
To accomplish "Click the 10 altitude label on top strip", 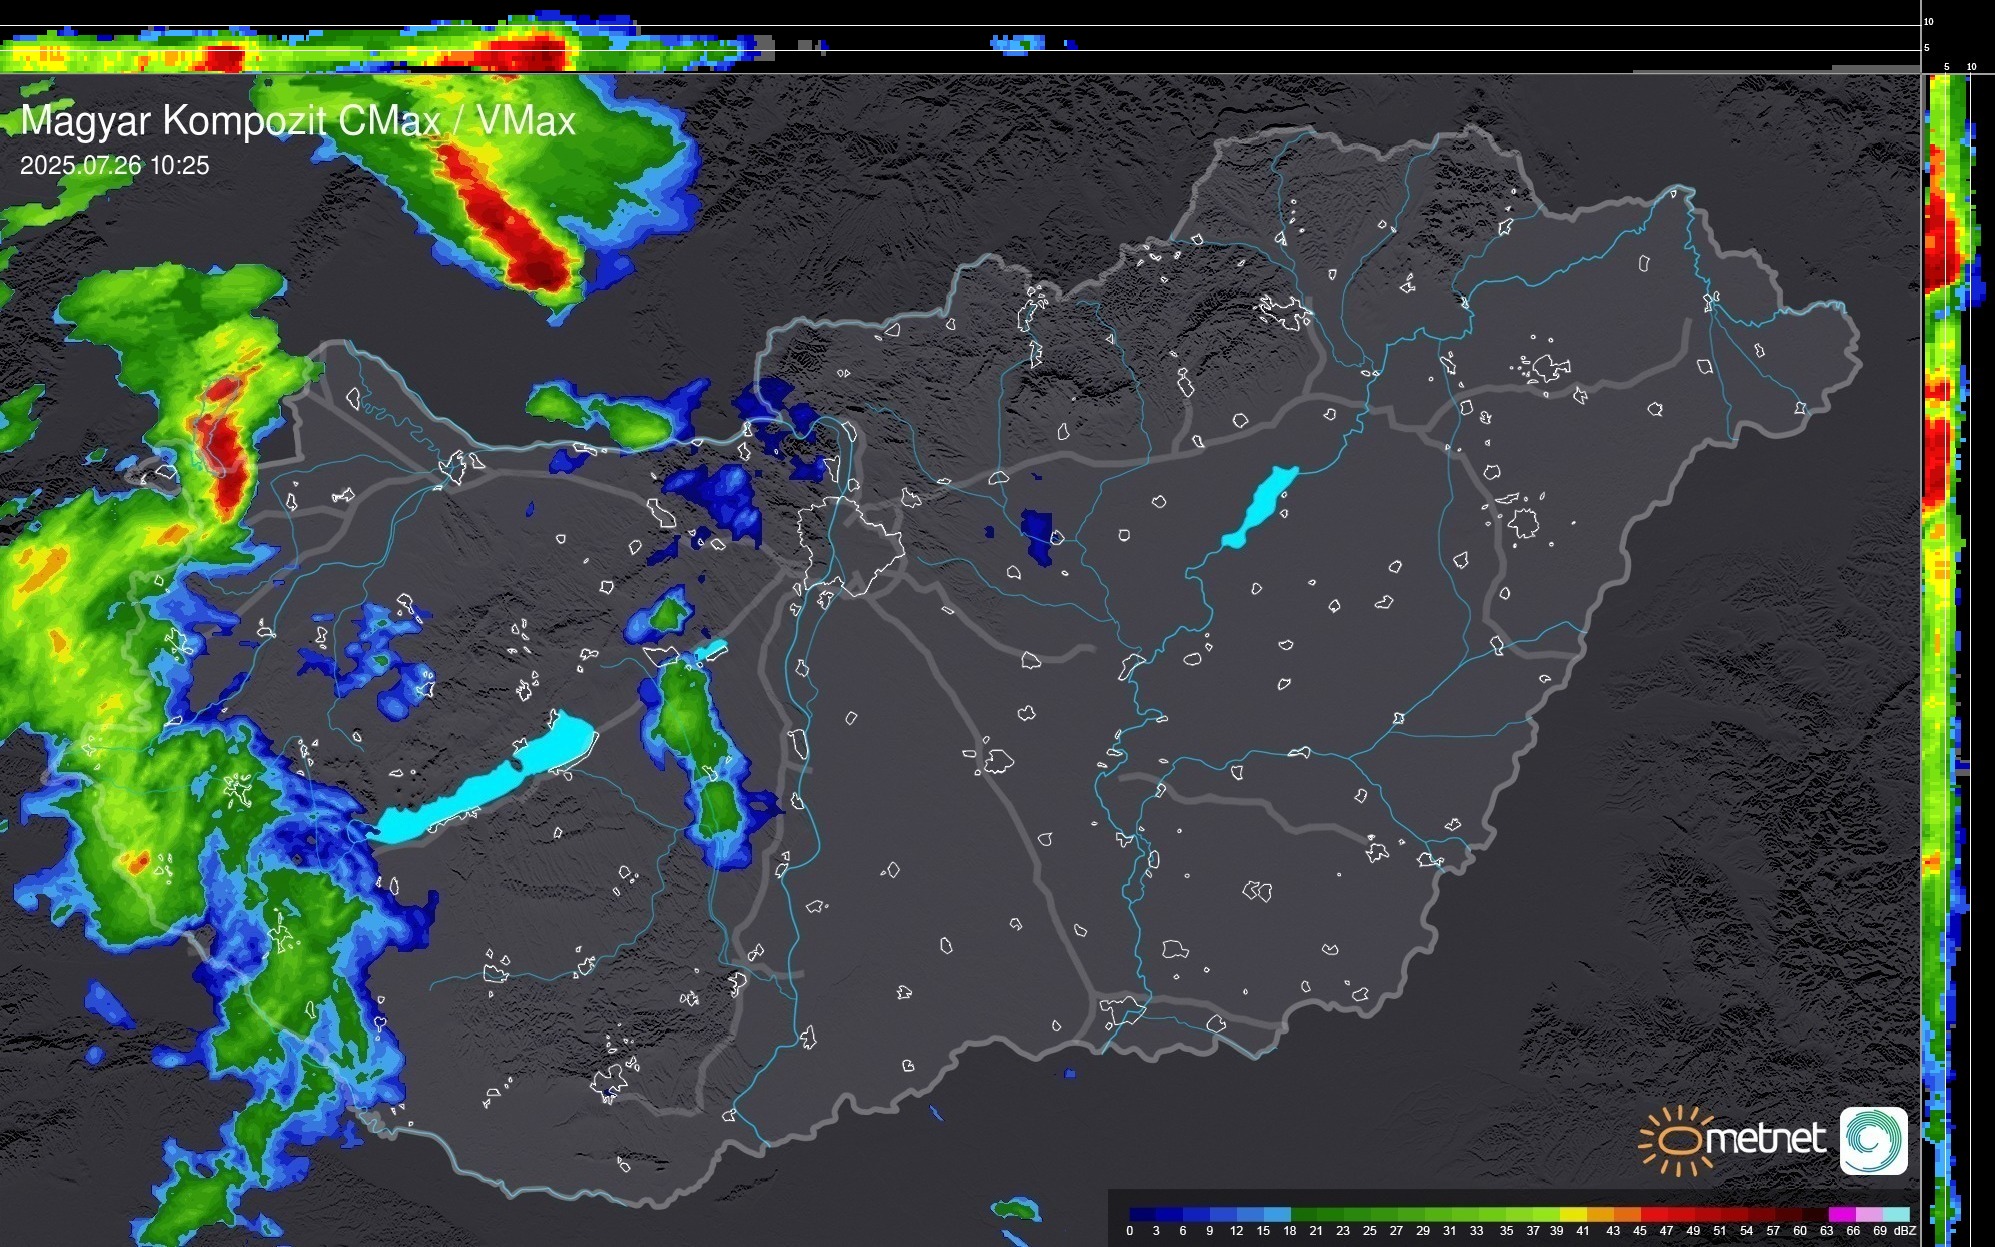I will 1929,21.
